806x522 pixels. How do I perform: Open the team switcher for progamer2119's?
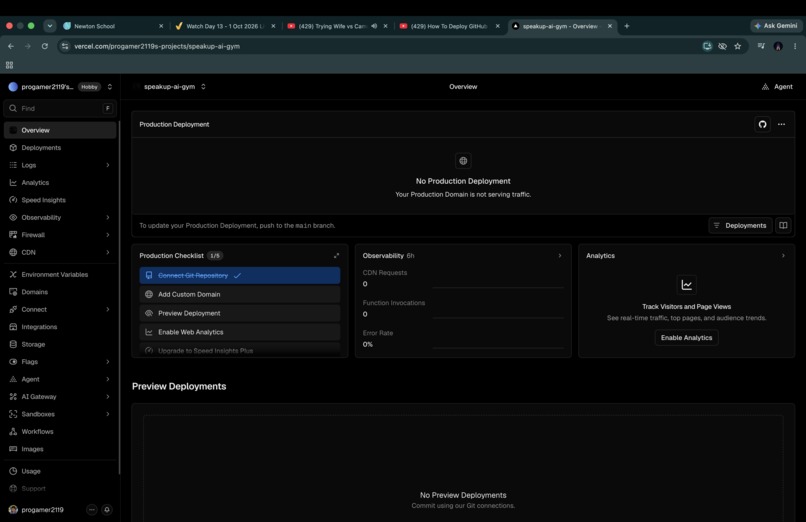pyautogui.click(x=109, y=87)
